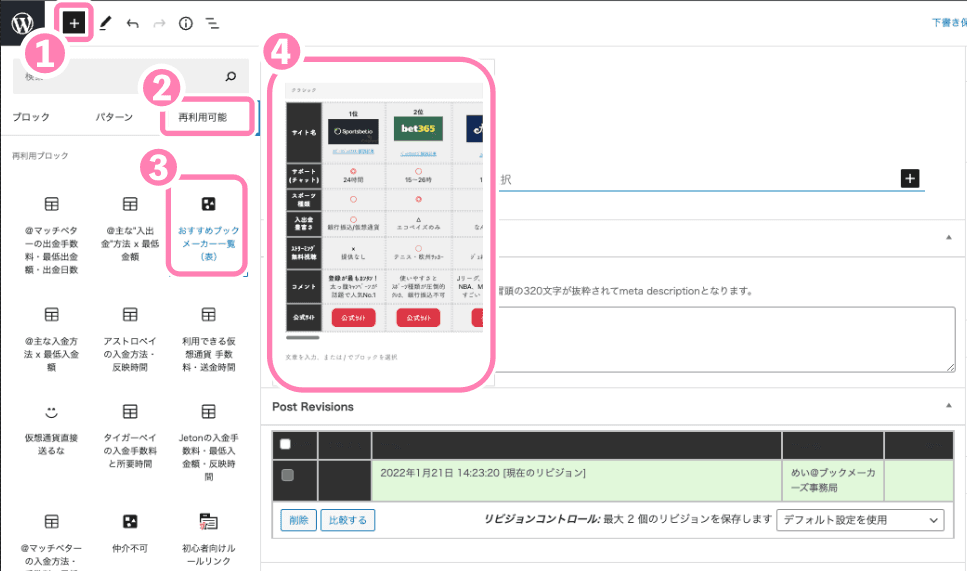Click the めい@ブックメーカーズ事務局 author cell
967x571 pixels.
point(833,480)
